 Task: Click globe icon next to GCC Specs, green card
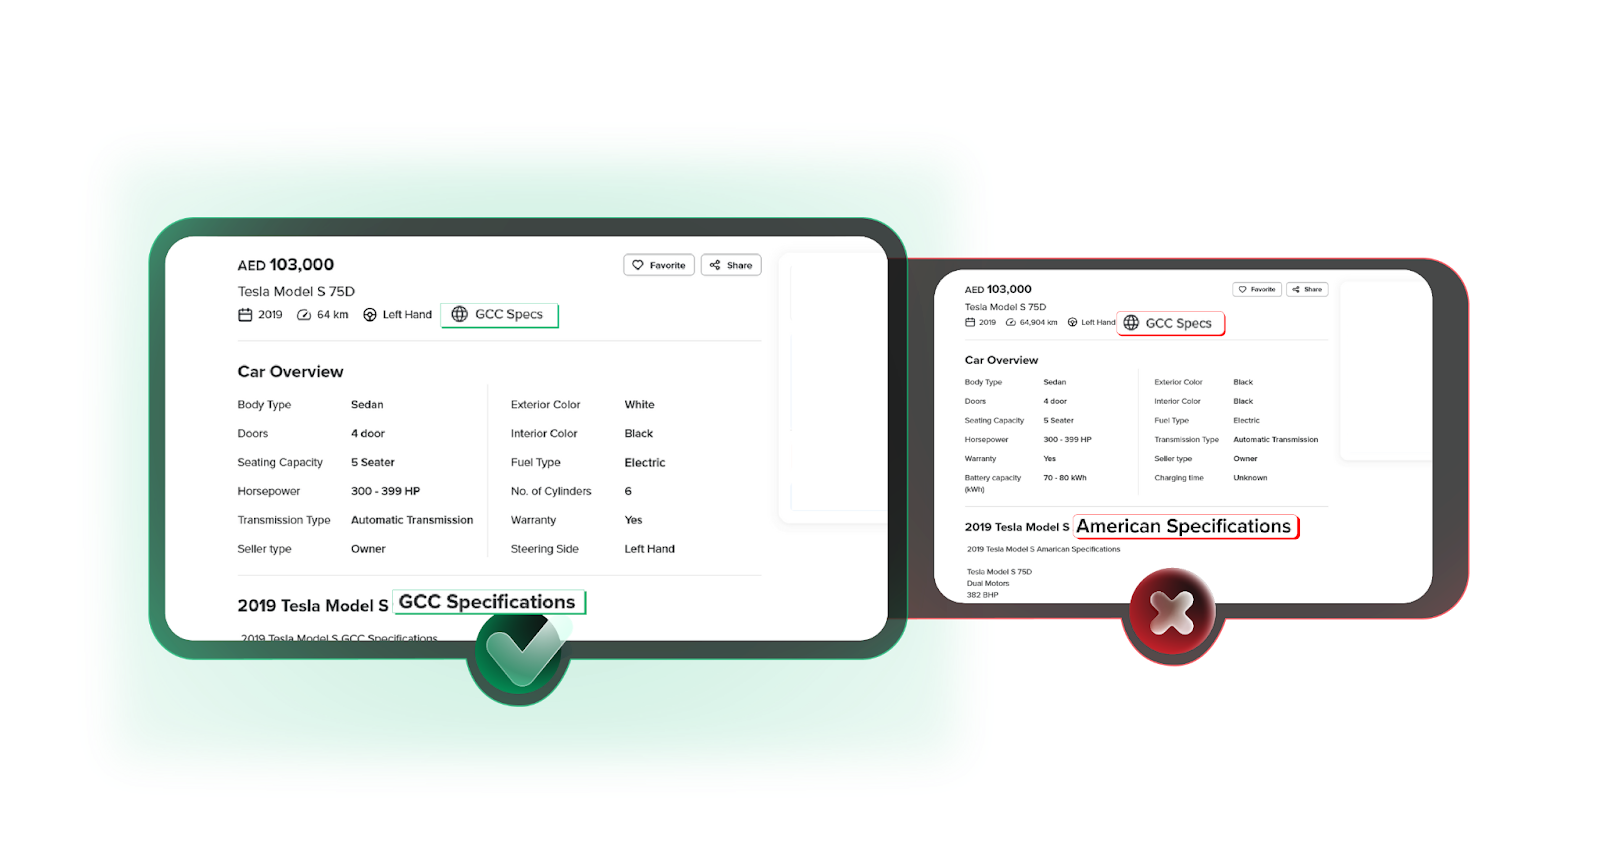(x=460, y=314)
